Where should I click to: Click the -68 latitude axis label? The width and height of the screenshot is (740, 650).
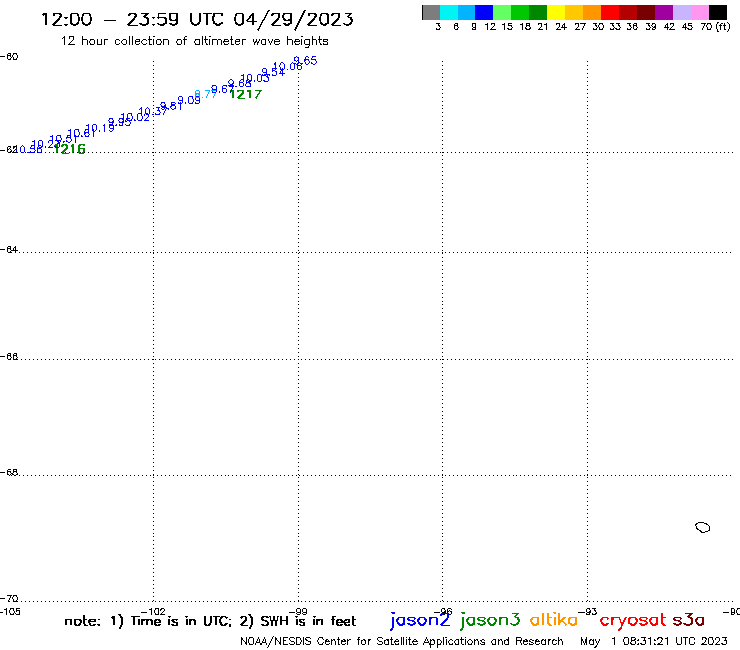click(x=9, y=473)
